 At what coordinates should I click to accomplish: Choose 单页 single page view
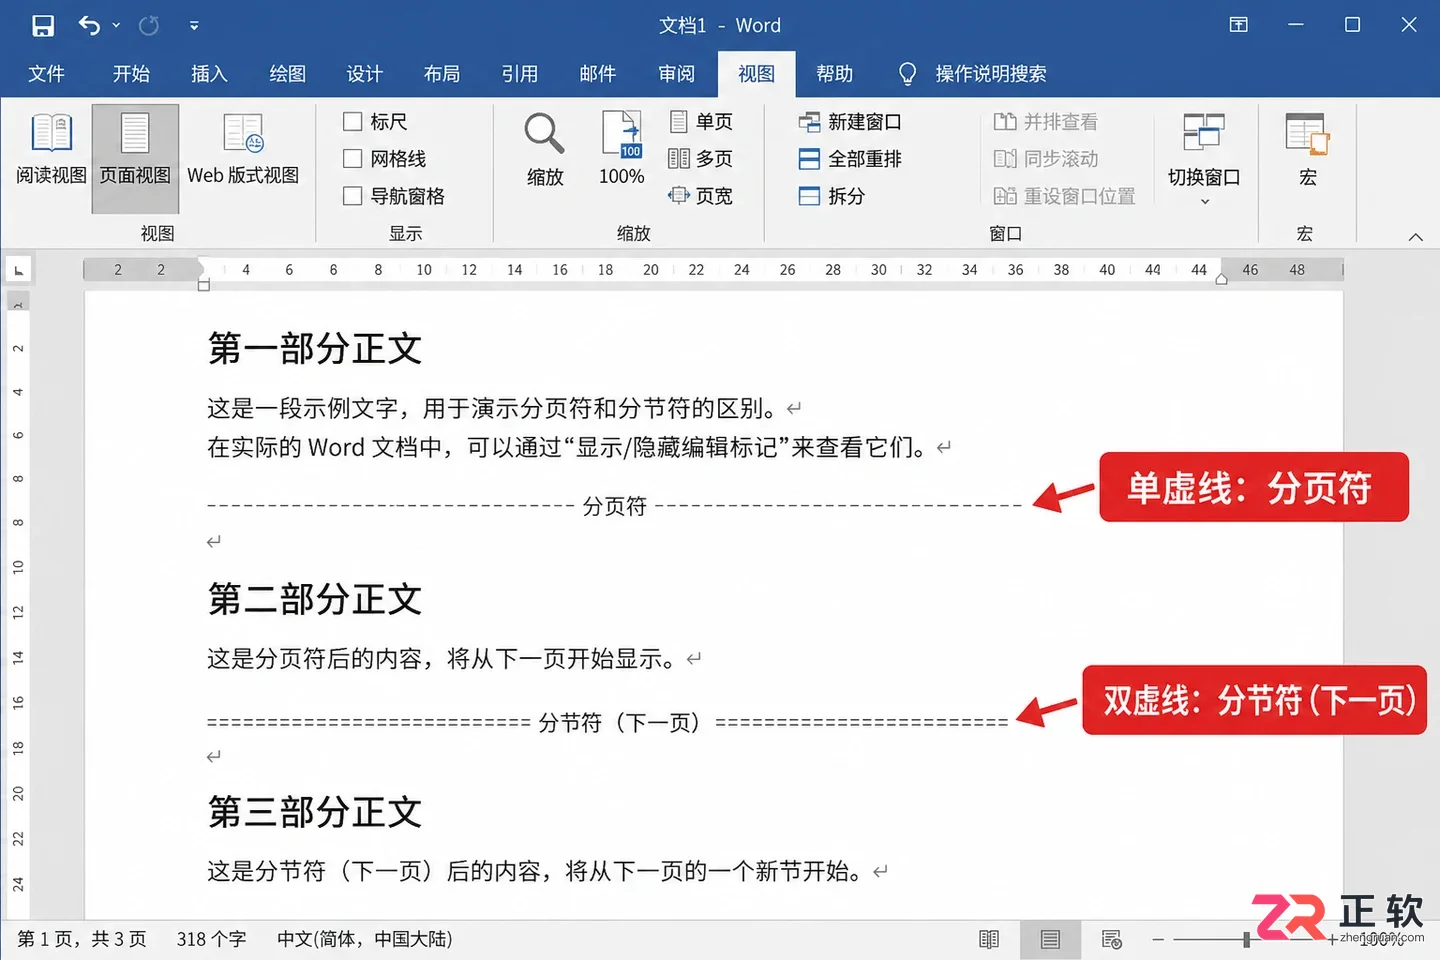[701, 122]
